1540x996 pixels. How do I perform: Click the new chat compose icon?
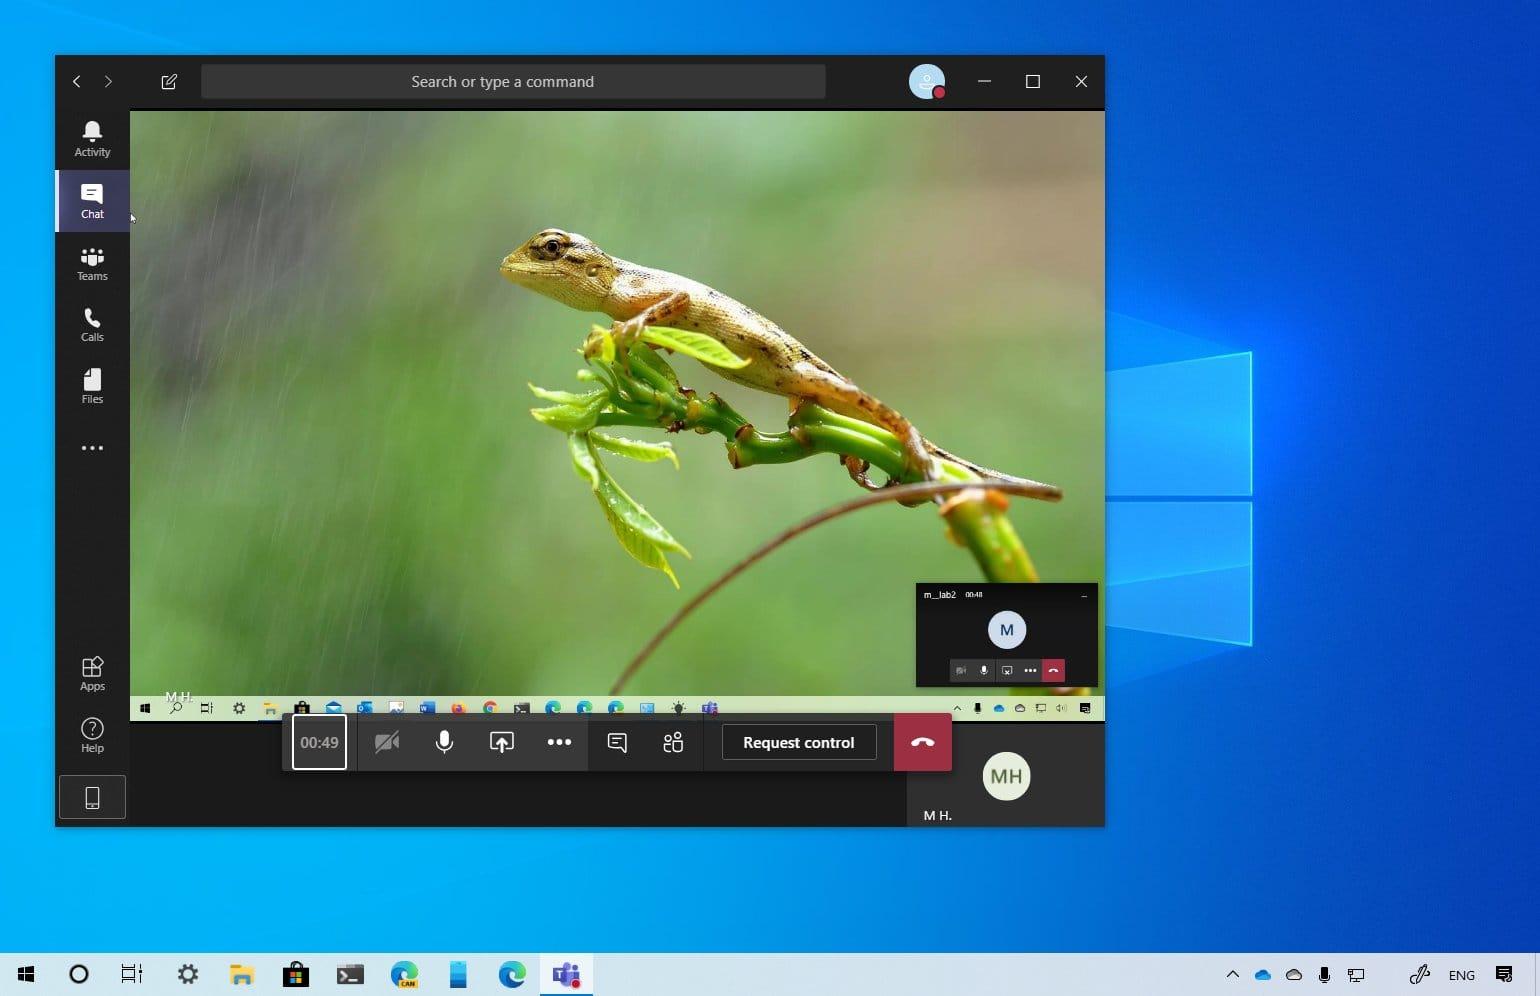point(169,82)
